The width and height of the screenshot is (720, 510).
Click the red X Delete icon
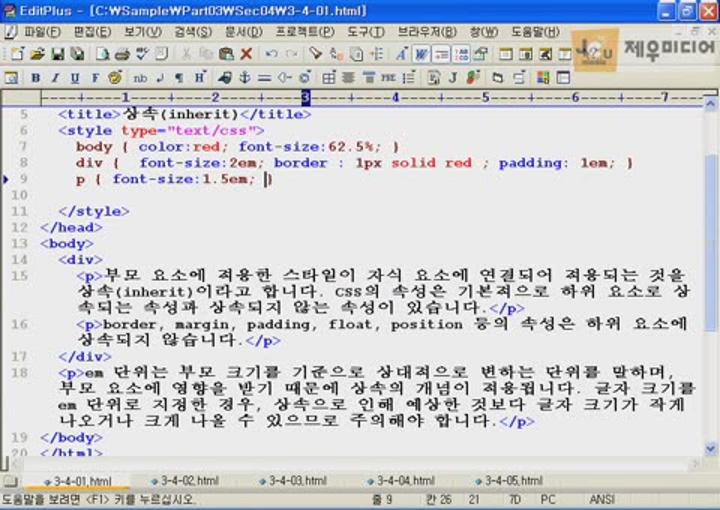247,54
